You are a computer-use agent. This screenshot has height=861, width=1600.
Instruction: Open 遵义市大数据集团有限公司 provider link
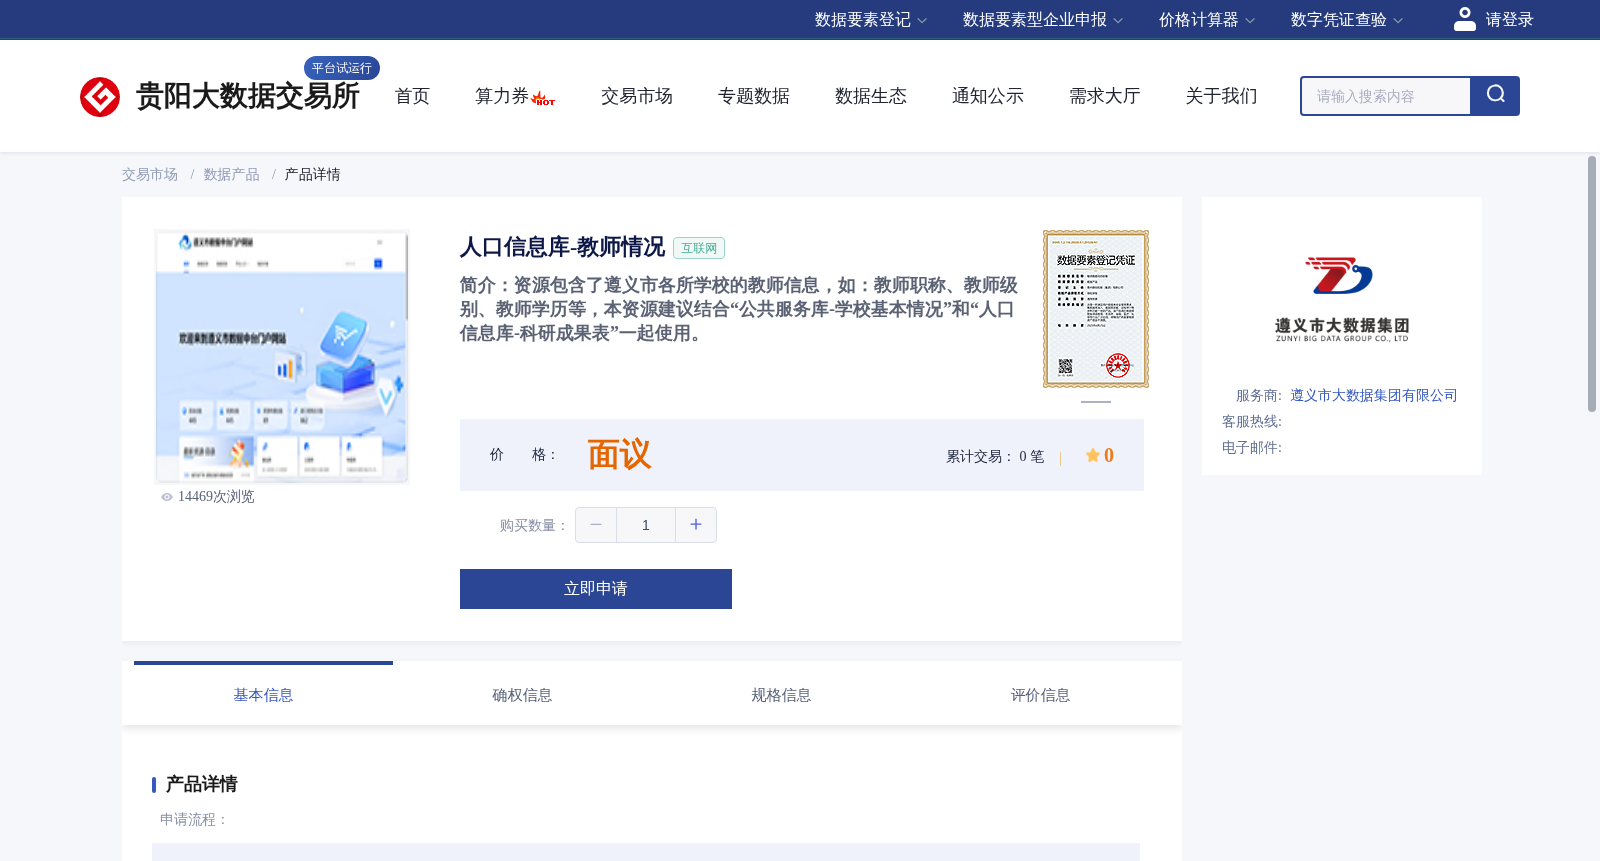click(x=1374, y=396)
